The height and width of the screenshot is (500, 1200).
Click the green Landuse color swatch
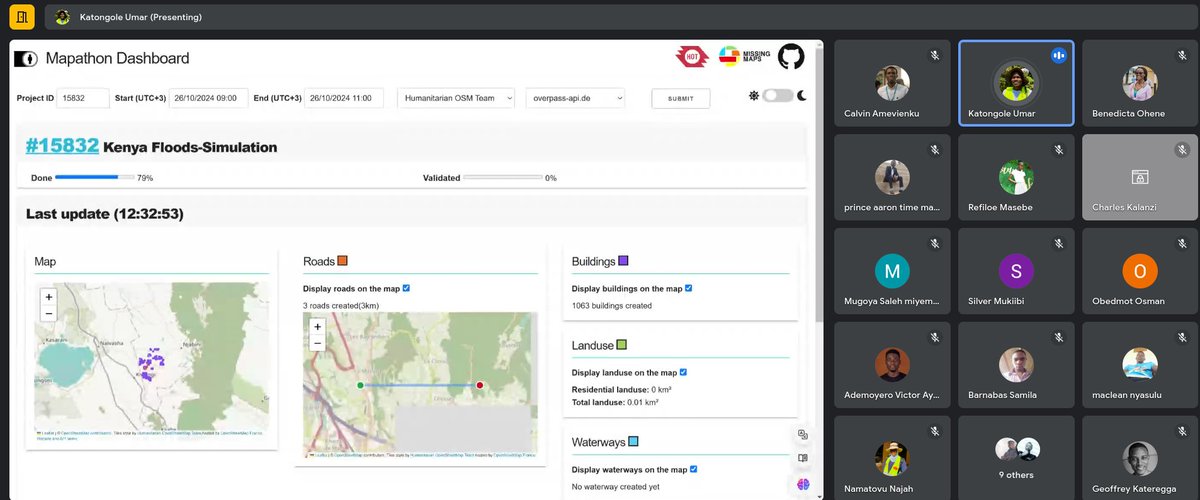point(621,345)
